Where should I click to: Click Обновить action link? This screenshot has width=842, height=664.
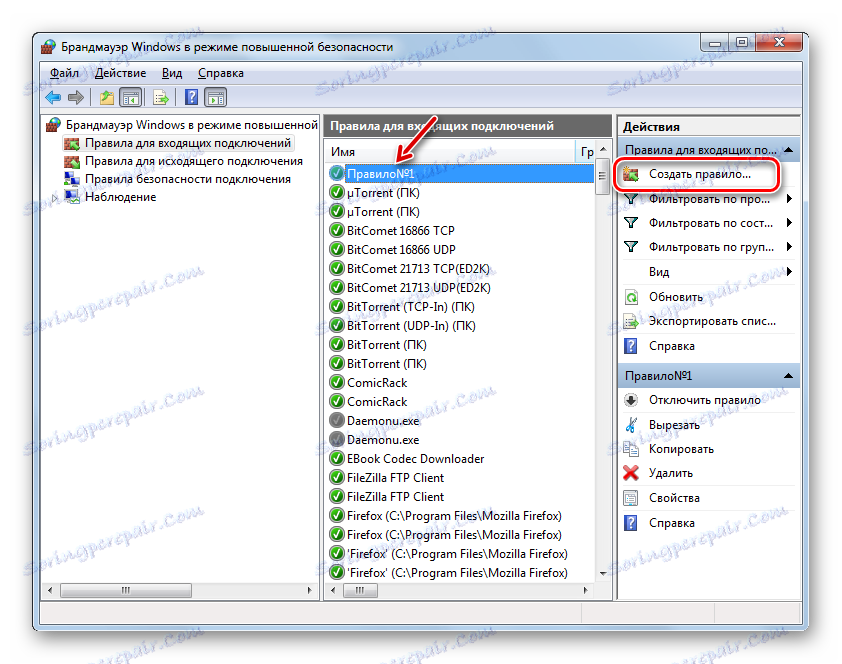(676, 297)
